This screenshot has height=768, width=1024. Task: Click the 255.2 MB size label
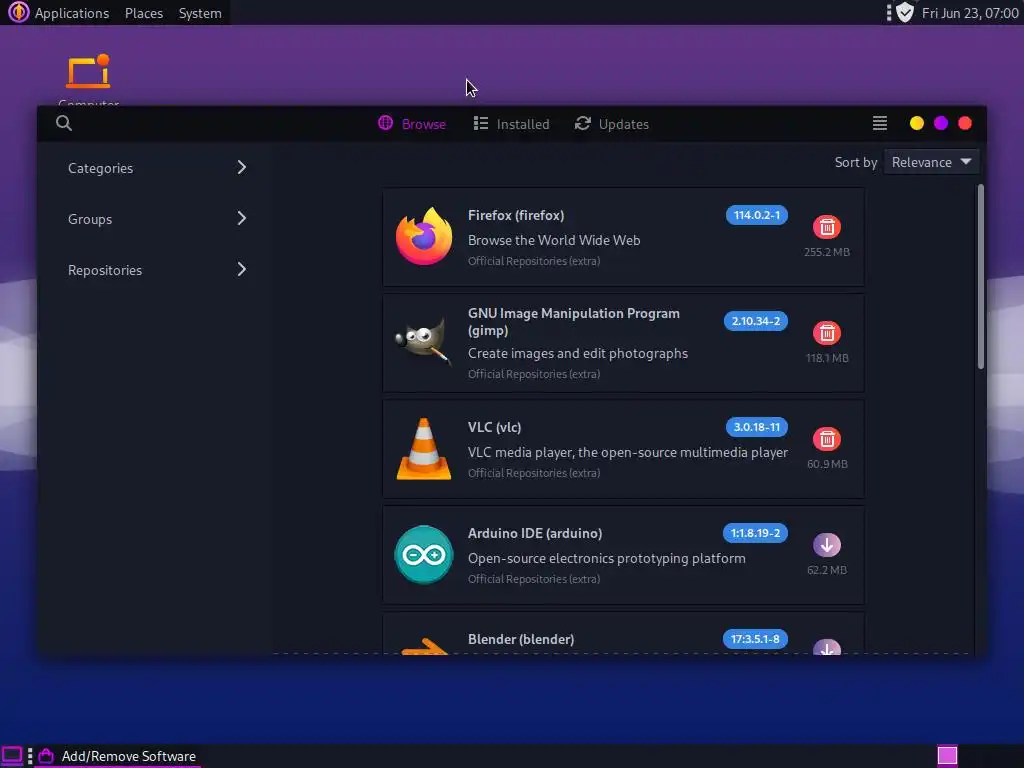[827, 252]
